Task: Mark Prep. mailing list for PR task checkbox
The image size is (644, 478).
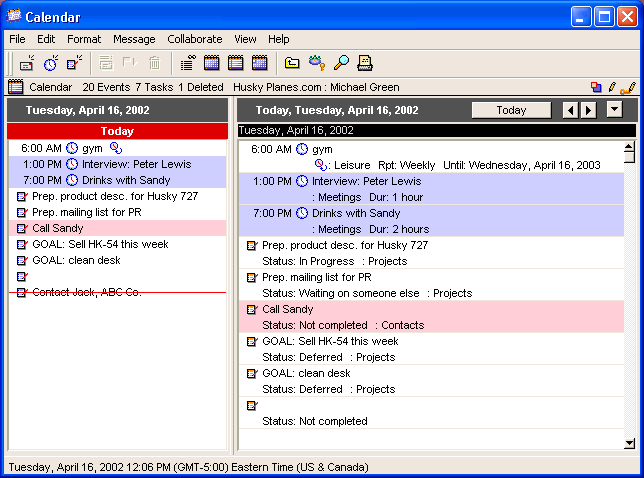Action: pyautogui.click(x=22, y=212)
